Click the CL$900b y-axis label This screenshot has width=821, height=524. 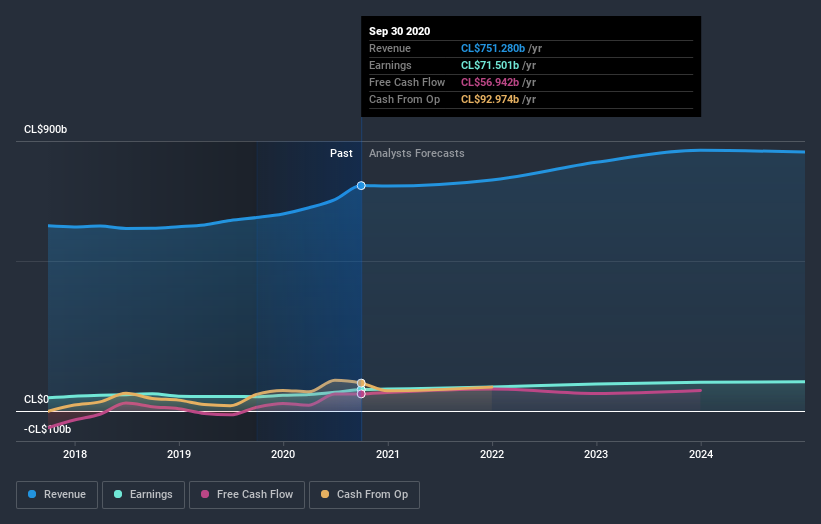[46, 129]
